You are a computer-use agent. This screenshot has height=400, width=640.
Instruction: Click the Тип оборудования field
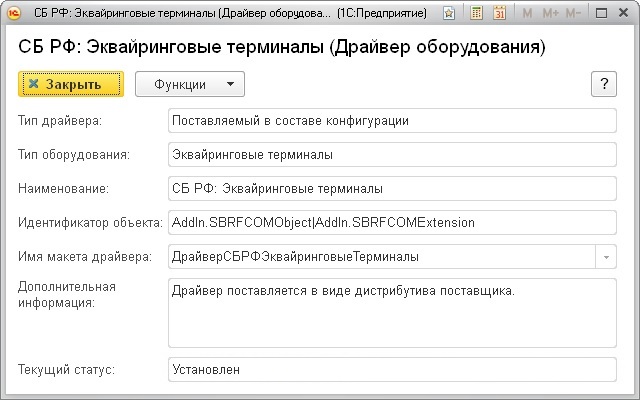[392, 155]
